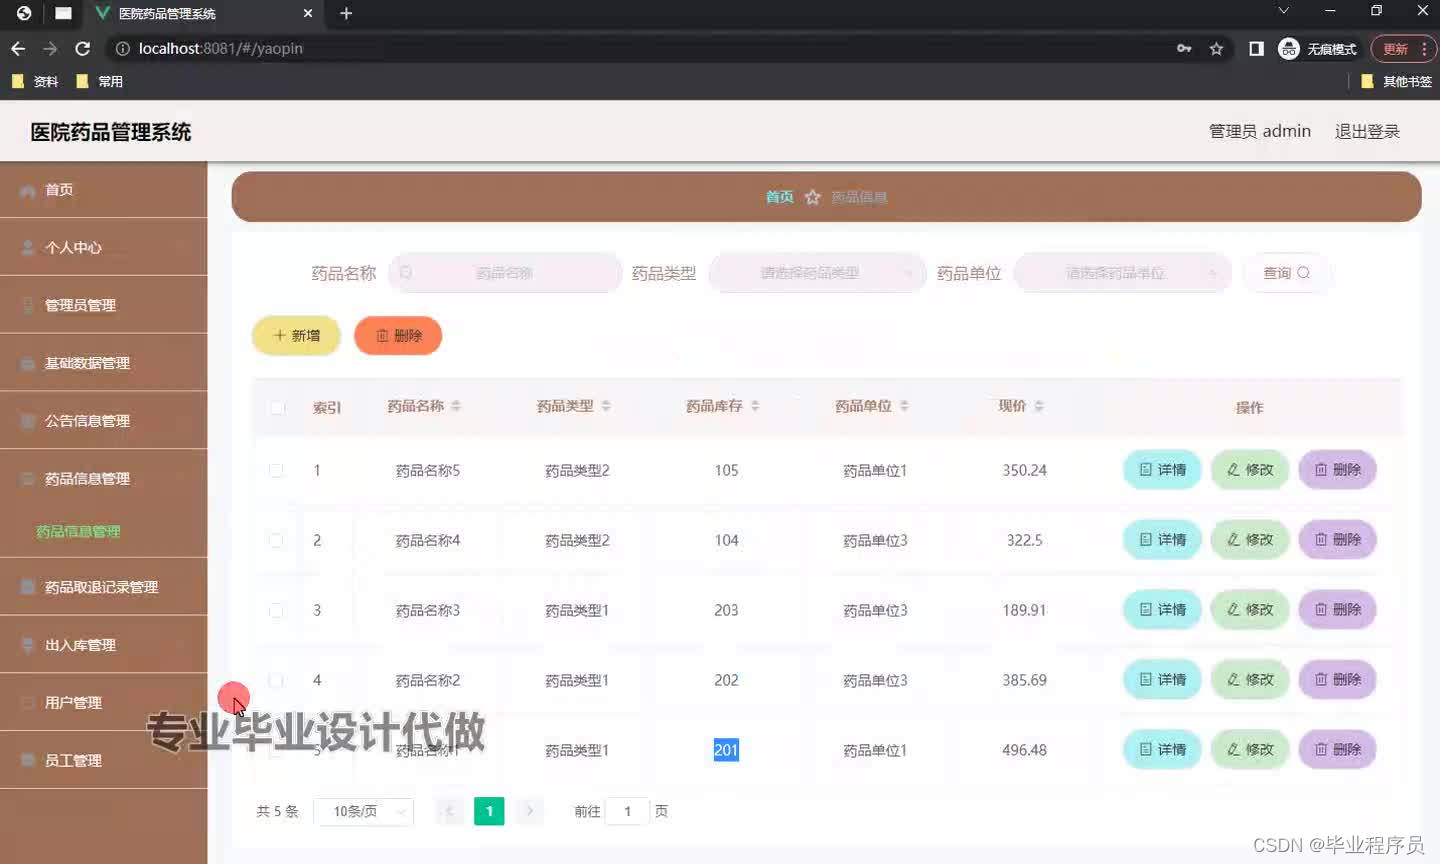Expand 基础数据管理 in the sidebar
Viewport: 1440px width, 864px height.
[104, 363]
